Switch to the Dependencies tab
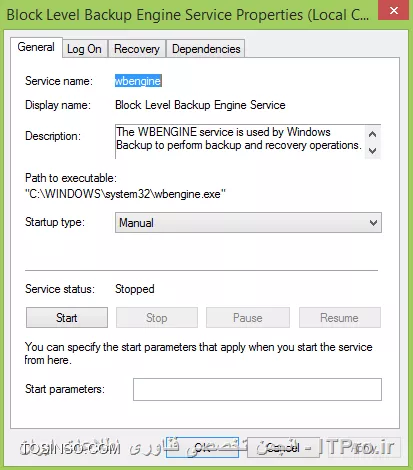This screenshot has height=470, width=413. 206,49
